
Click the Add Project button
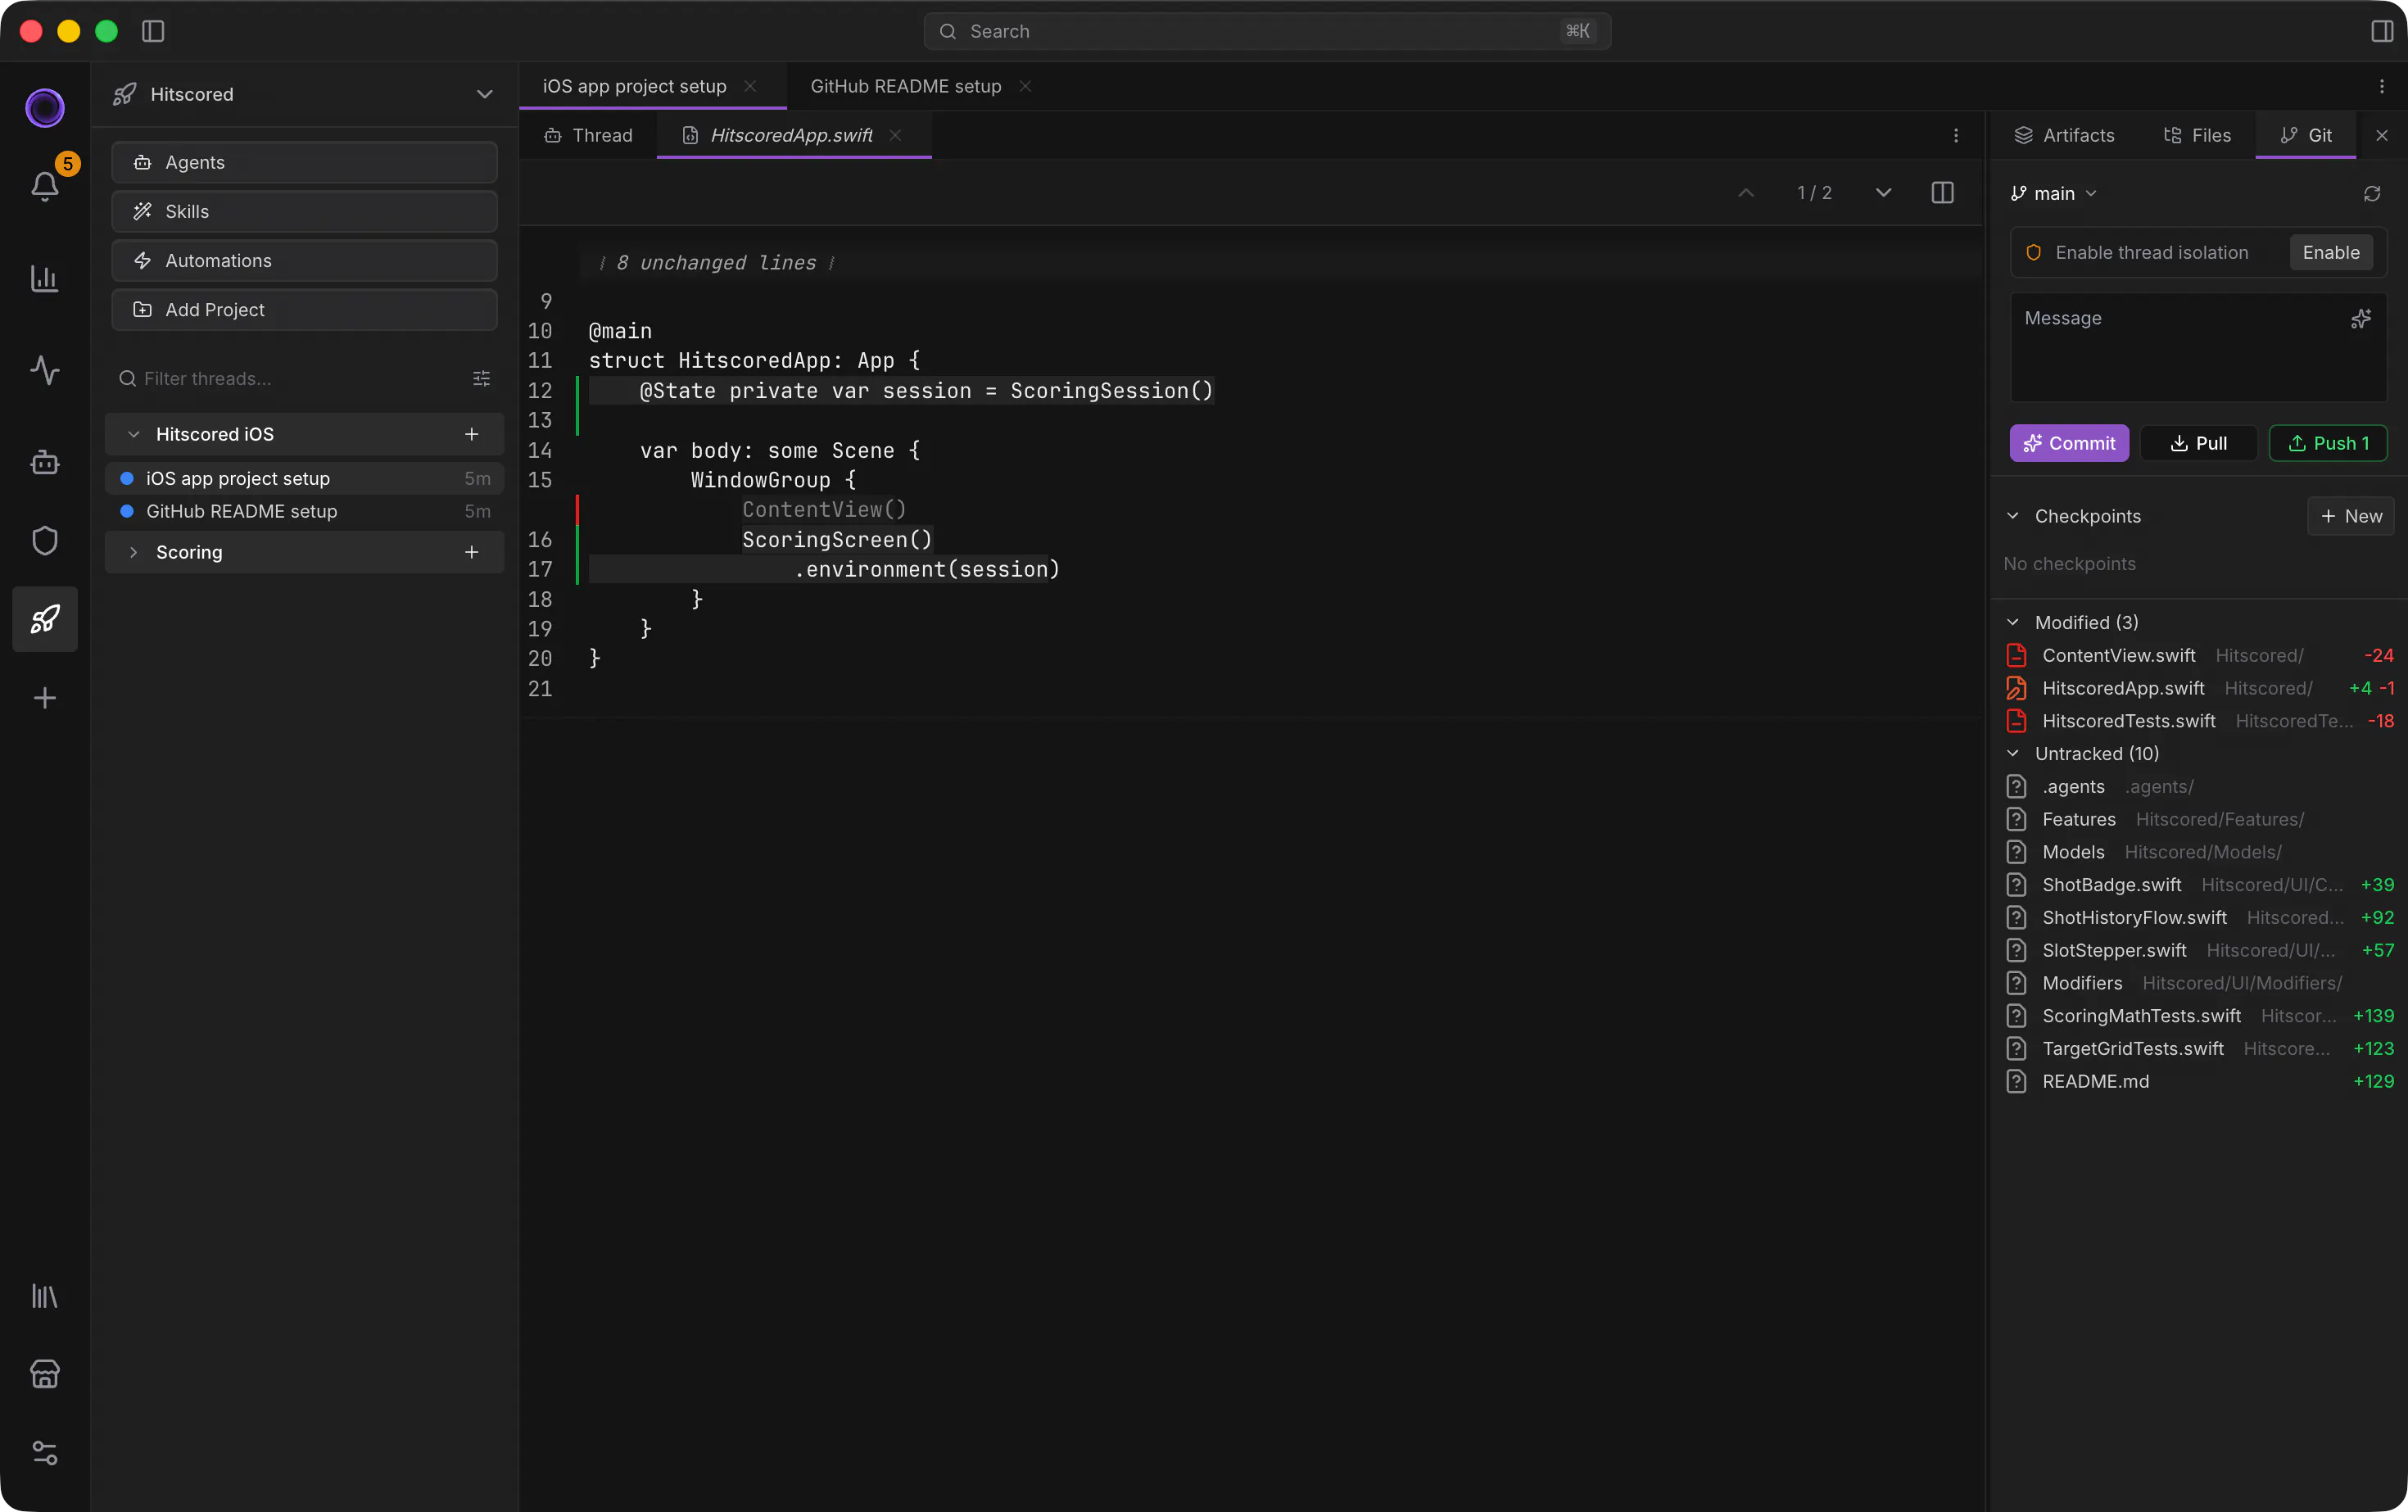304,310
